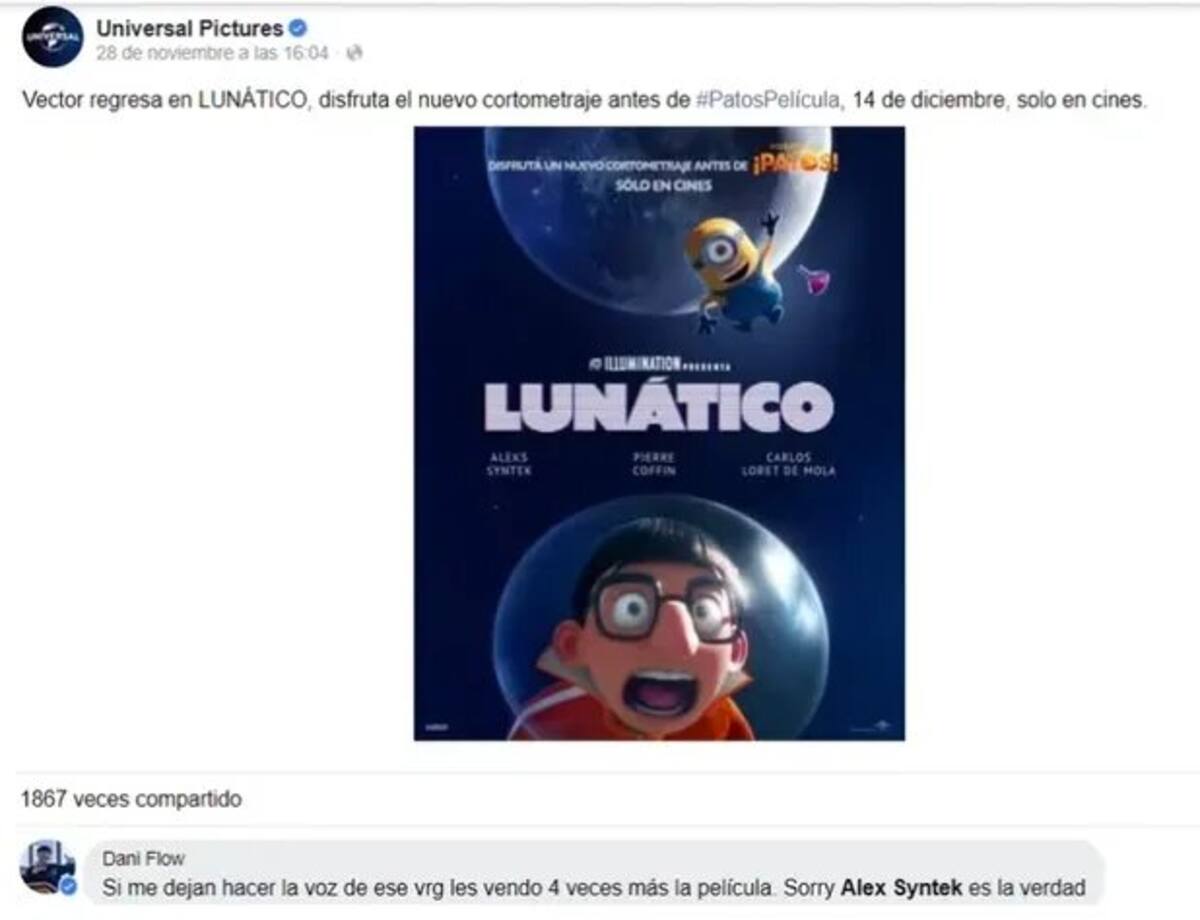Image resolution: width=1200 pixels, height=920 pixels.
Task: Open the Universal Pictures profile avatar
Action: [52, 37]
